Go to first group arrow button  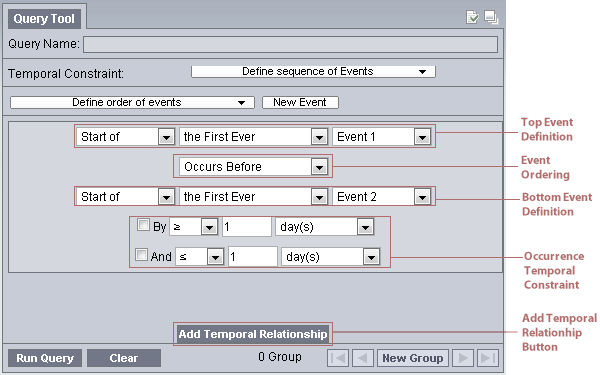coord(338,358)
